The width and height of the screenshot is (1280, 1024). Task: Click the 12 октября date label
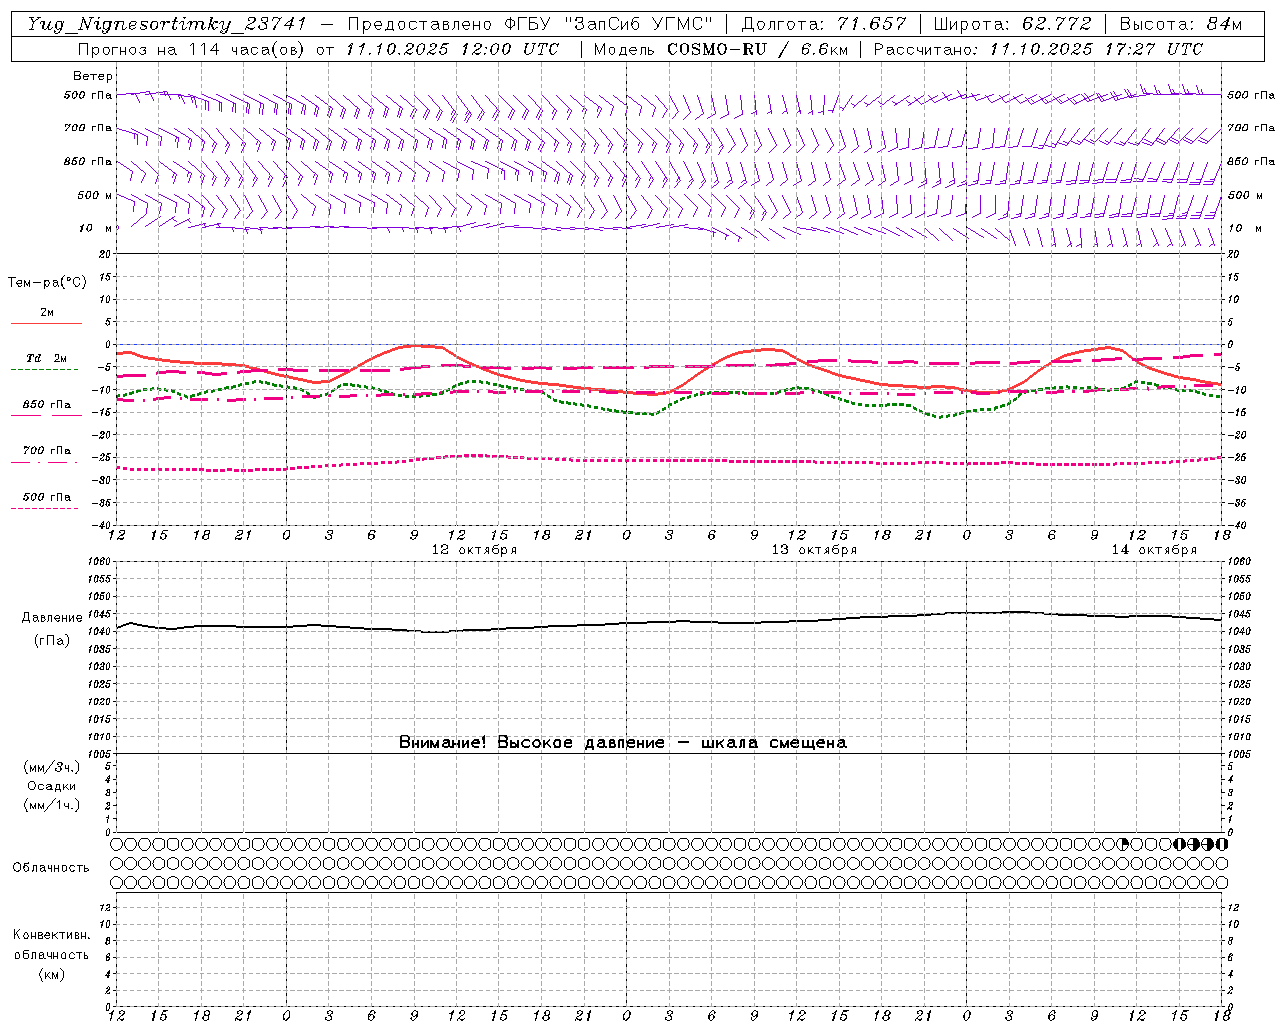(x=474, y=549)
